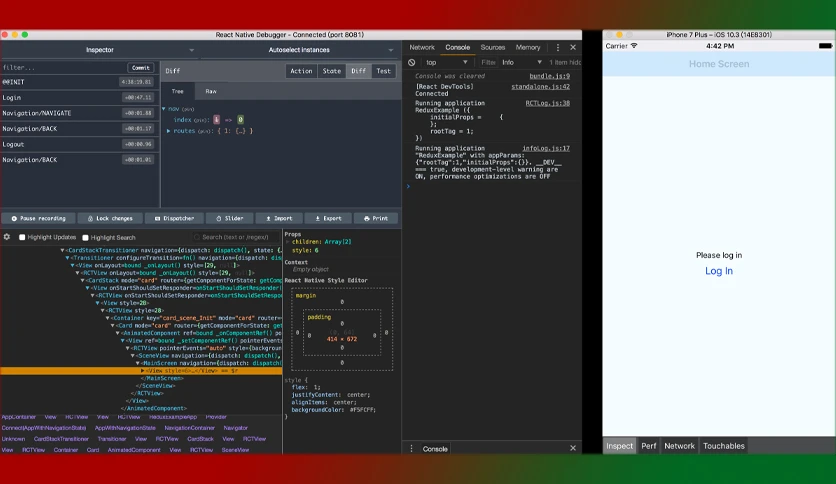Select the Navigation/NAVIGATE action row
This screenshot has height=484, width=836.
pyautogui.click(x=79, y=113)
